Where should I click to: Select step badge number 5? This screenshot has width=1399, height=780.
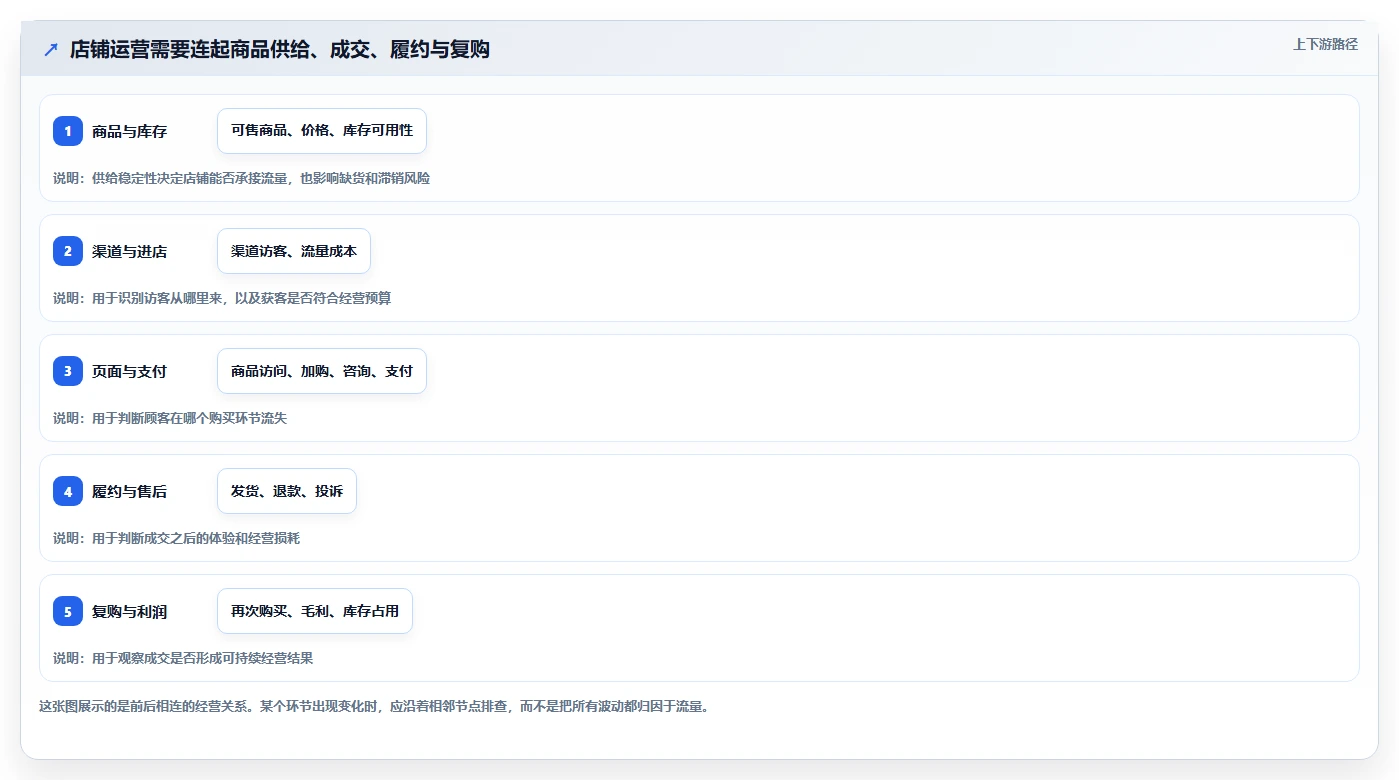[68, 611]
